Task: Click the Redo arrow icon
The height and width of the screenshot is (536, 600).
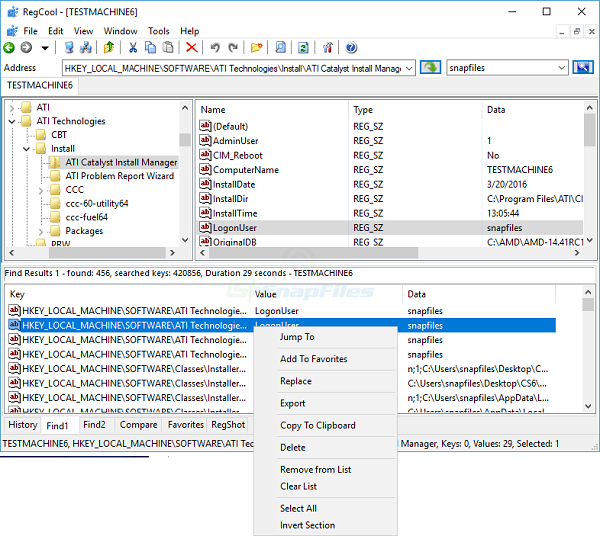Action: [x=233, y=47]
